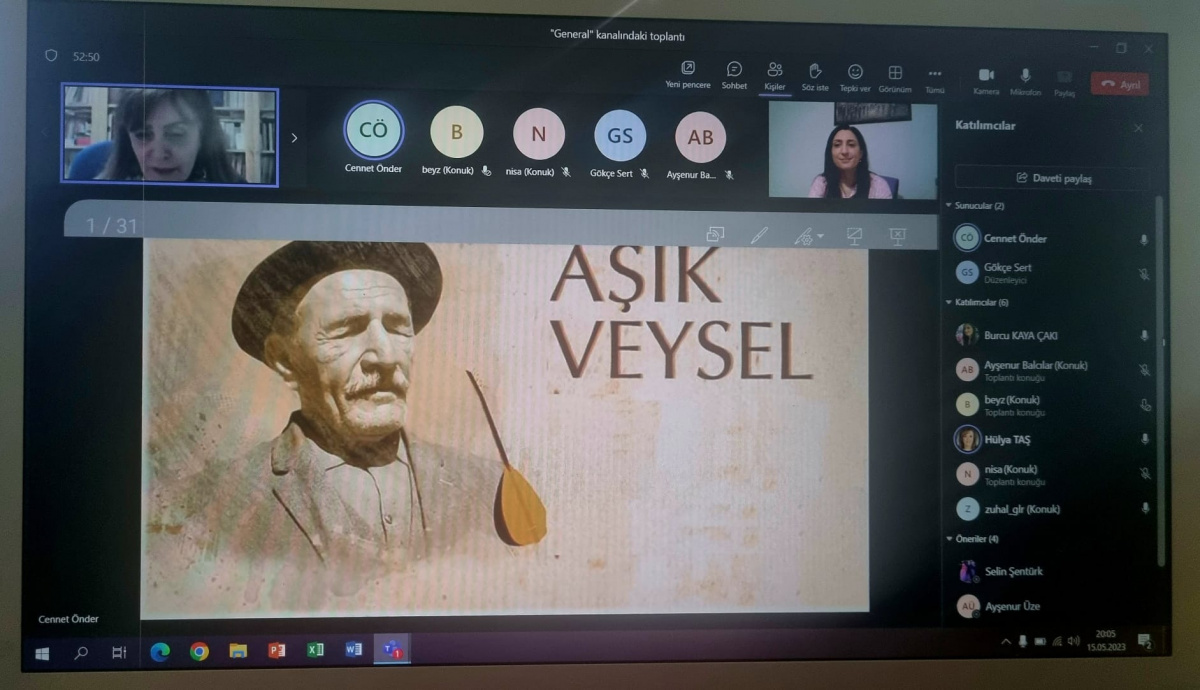The width and height of the screenshot is (1200, 690).
Task: Click the CÖ avatar of Cennet Önder
Action: (373, 130)
